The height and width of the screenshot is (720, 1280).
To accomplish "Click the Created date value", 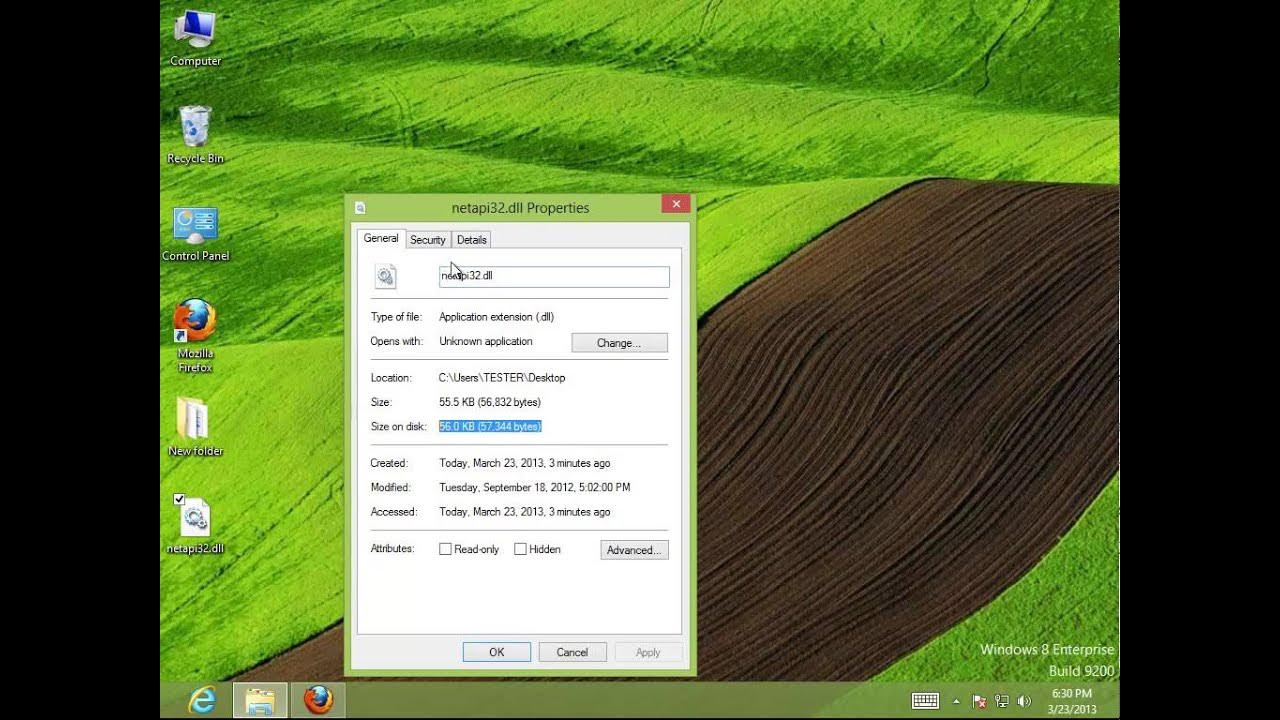I will (x=525, y=463).
